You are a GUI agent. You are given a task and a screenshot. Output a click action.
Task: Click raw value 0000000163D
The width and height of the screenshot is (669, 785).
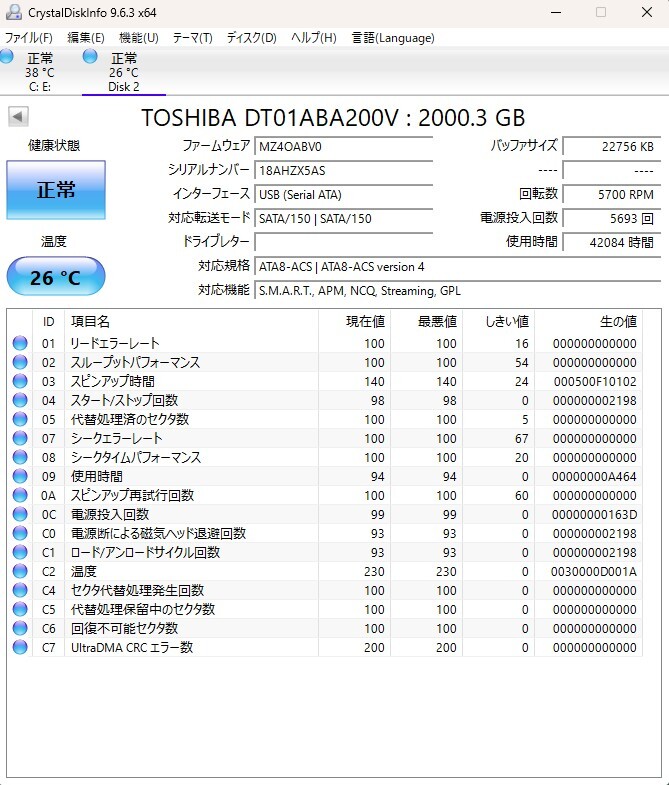click(594, 515)
